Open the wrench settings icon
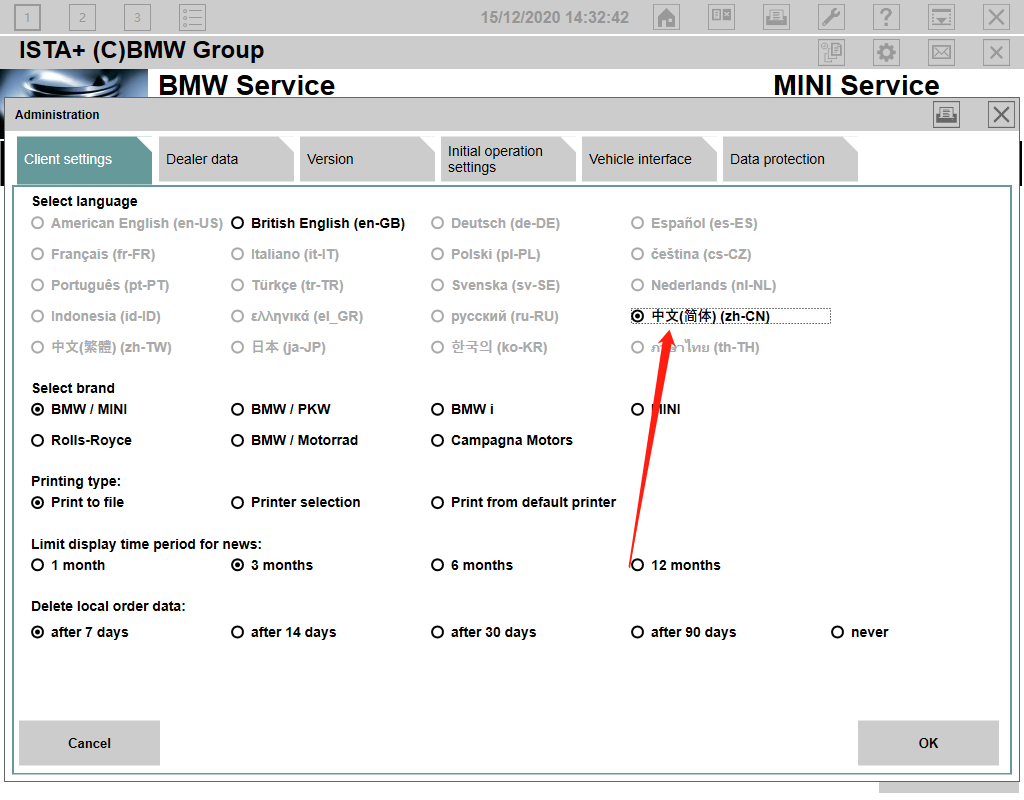The width and height of the screenshot is (1024, 800). tap(831, 17)
